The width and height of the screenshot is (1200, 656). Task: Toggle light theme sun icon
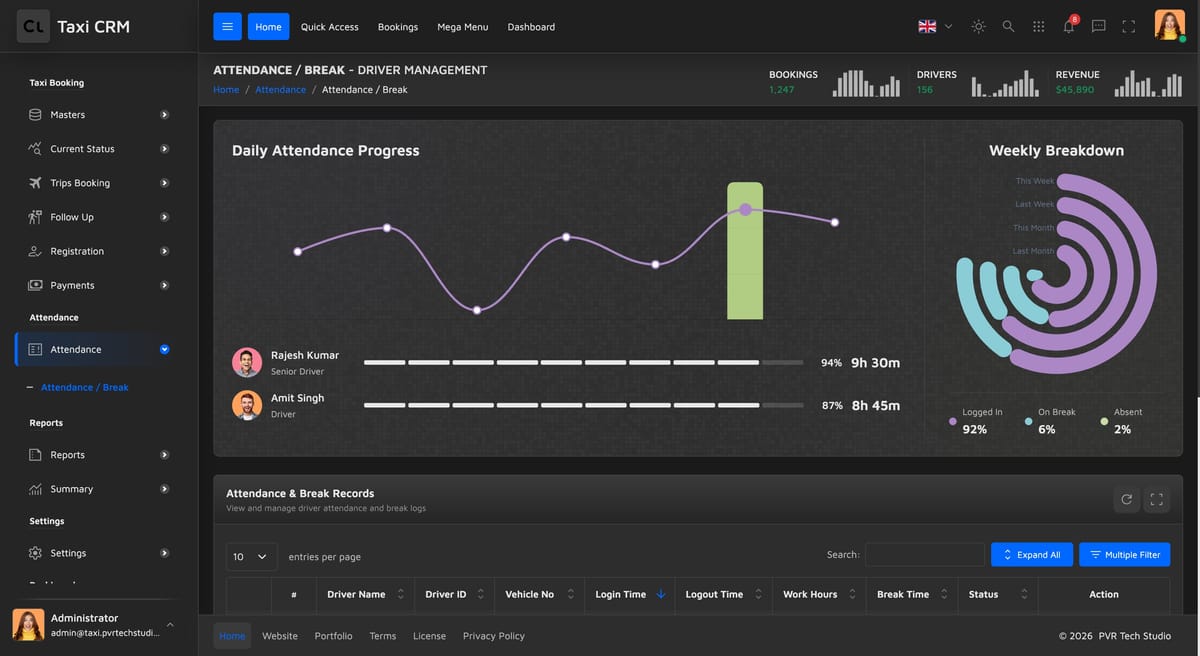[x=978, y=27]
